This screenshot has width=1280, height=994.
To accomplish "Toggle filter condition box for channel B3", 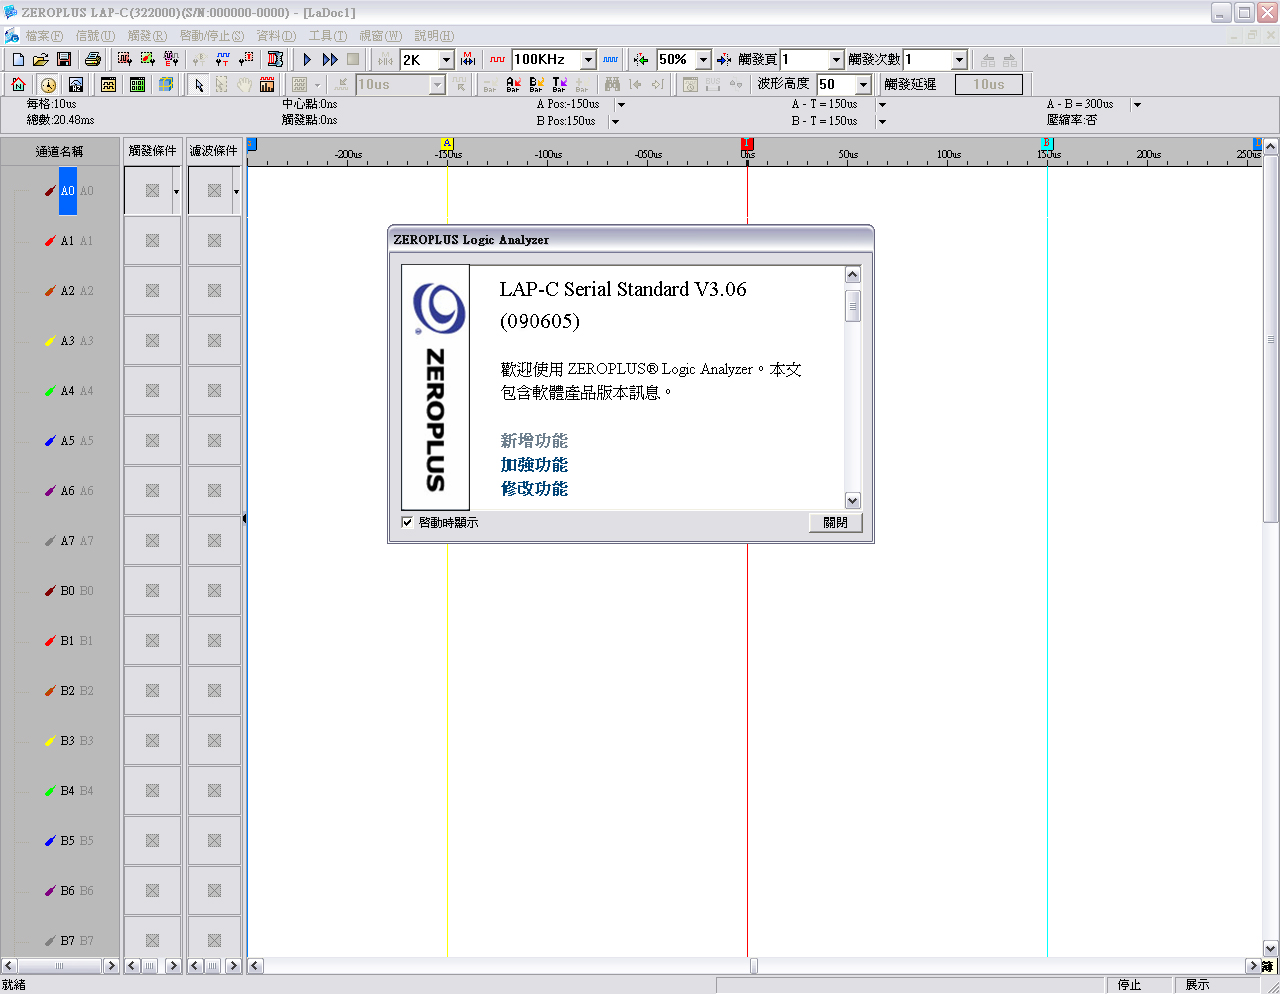I will (x=214, y=740).
